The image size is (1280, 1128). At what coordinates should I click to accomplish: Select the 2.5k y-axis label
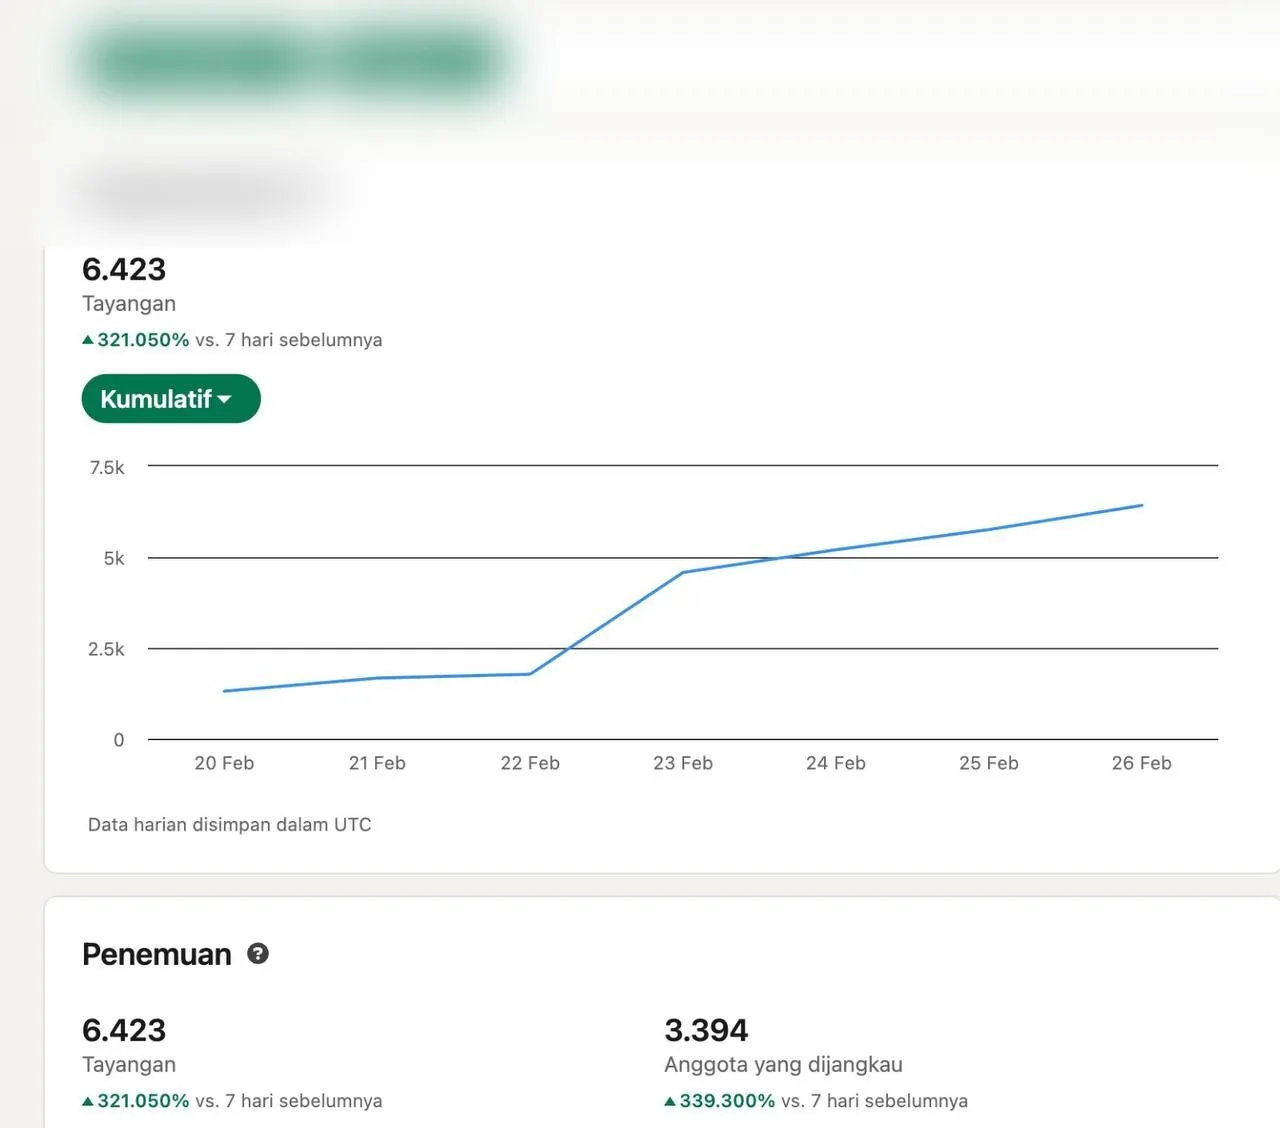pyautogui.click(x=106, y=649)
